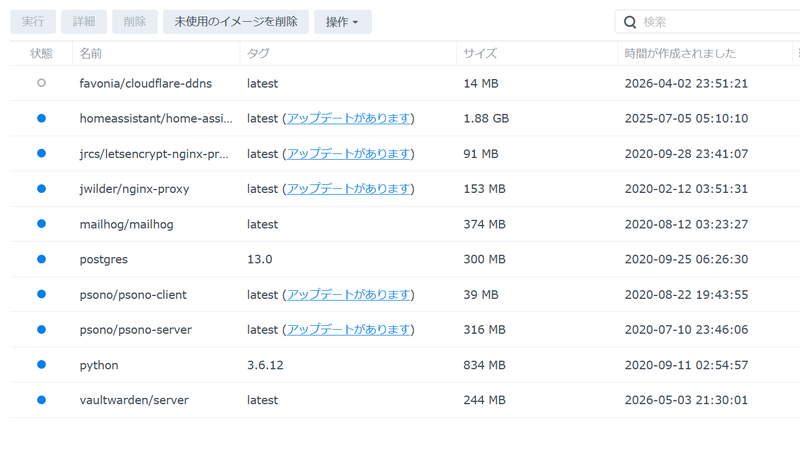Image resolution: width=800 pixels, height=454 pixels.
Task: Click the 削除 button
Action: [x=135, y=22]
